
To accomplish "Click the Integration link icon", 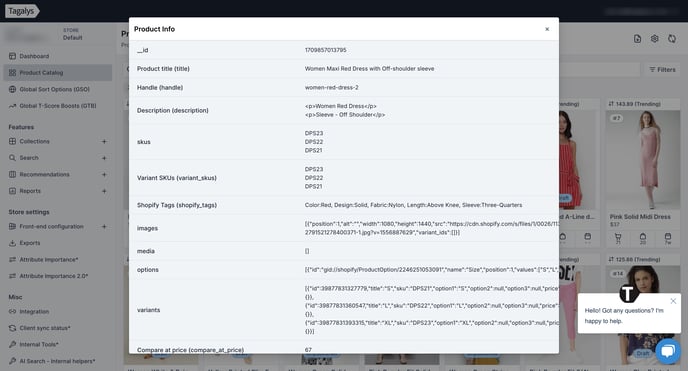I will pos(12,312).
